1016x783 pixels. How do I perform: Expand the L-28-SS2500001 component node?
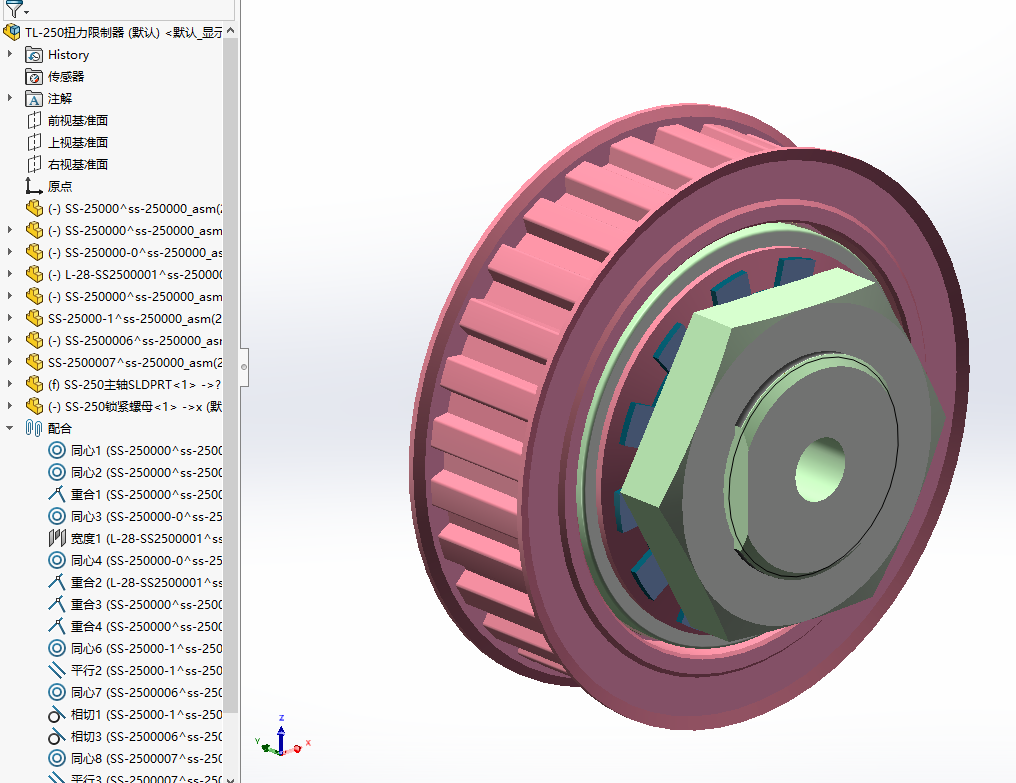pyautogui.click(x=10, y=274)
